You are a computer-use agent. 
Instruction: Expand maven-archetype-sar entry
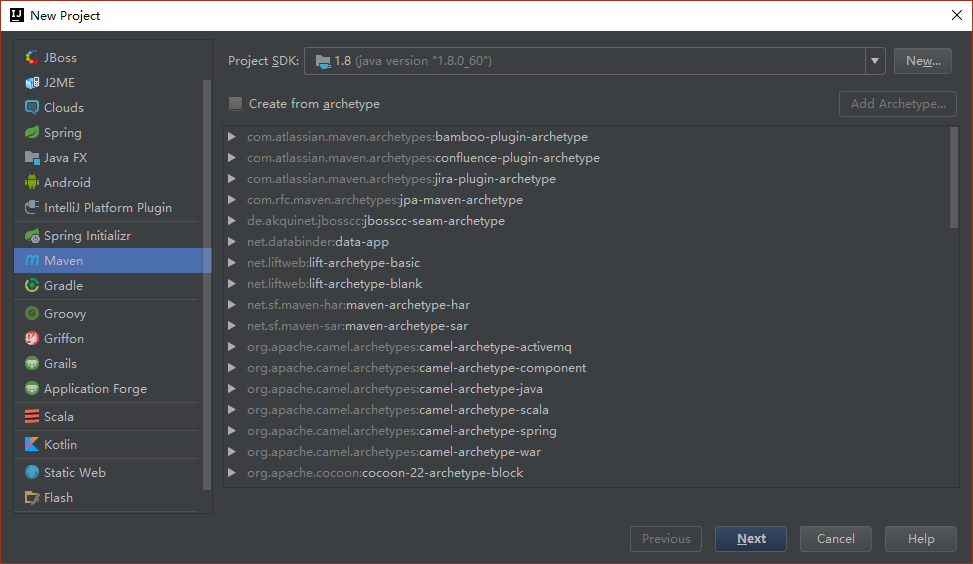[231, 326]
